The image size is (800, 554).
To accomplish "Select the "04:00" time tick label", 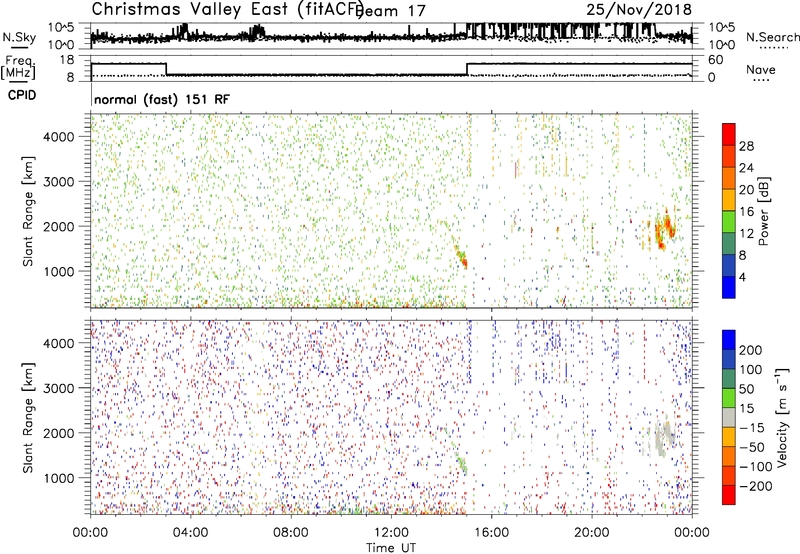I will [x=190, y=533].
